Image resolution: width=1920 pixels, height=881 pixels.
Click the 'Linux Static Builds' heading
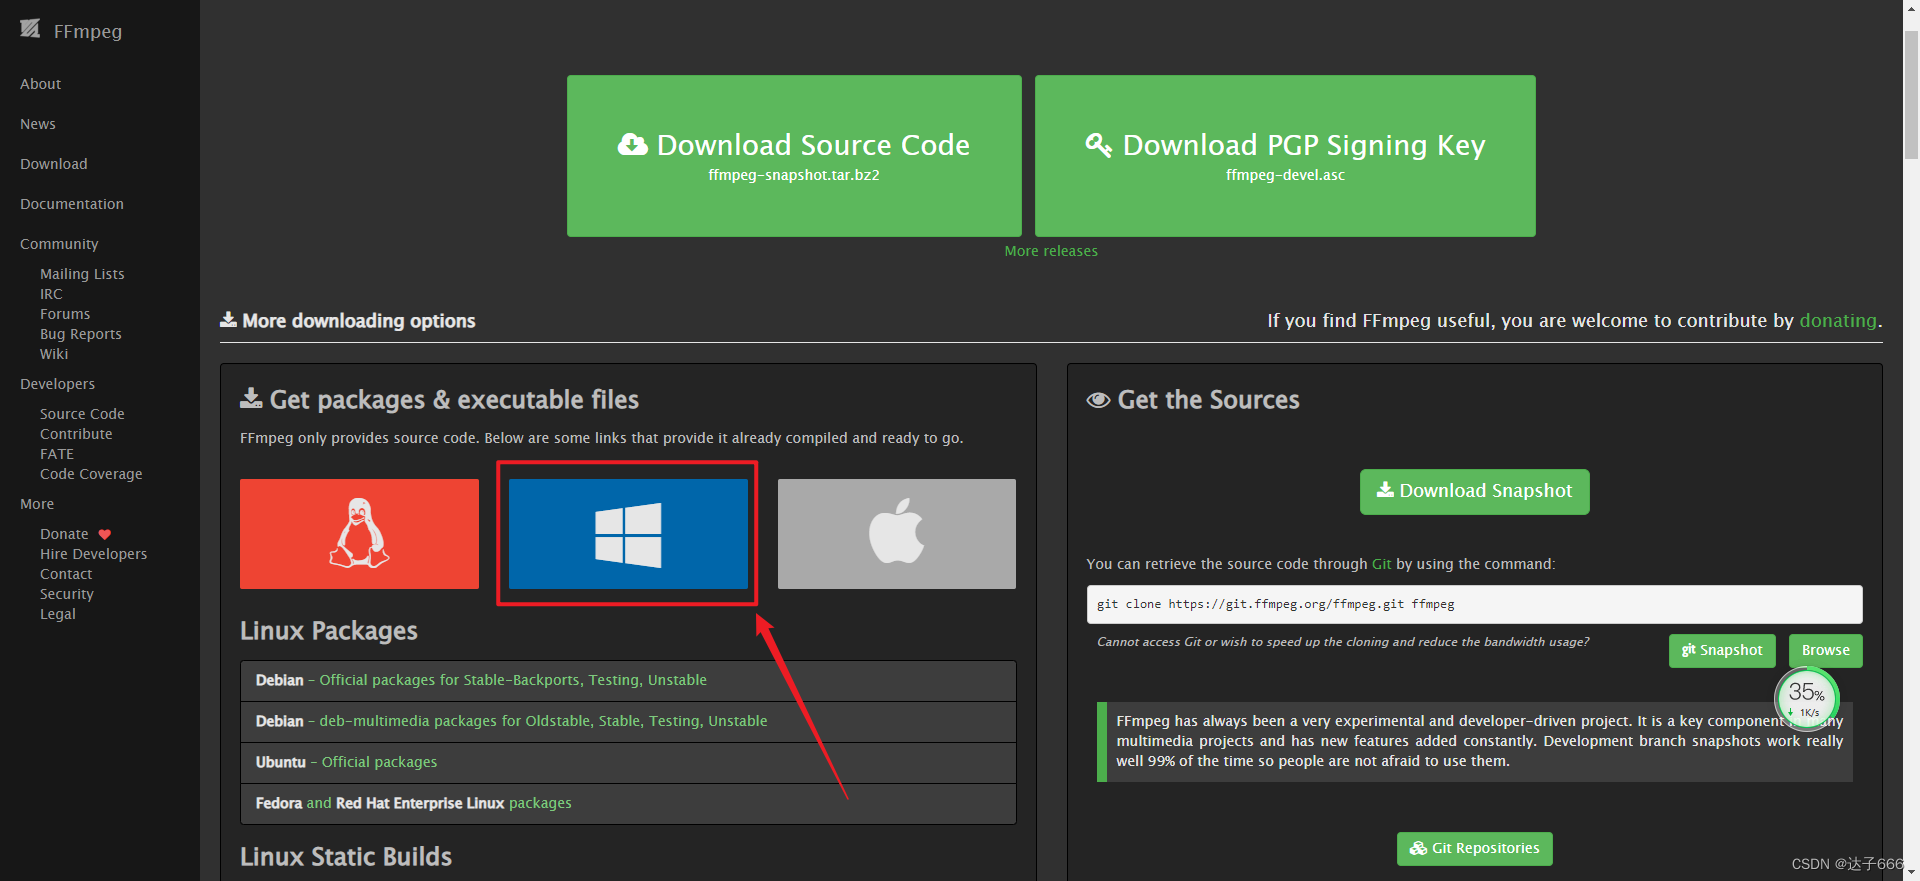click(x=346, y=857)
